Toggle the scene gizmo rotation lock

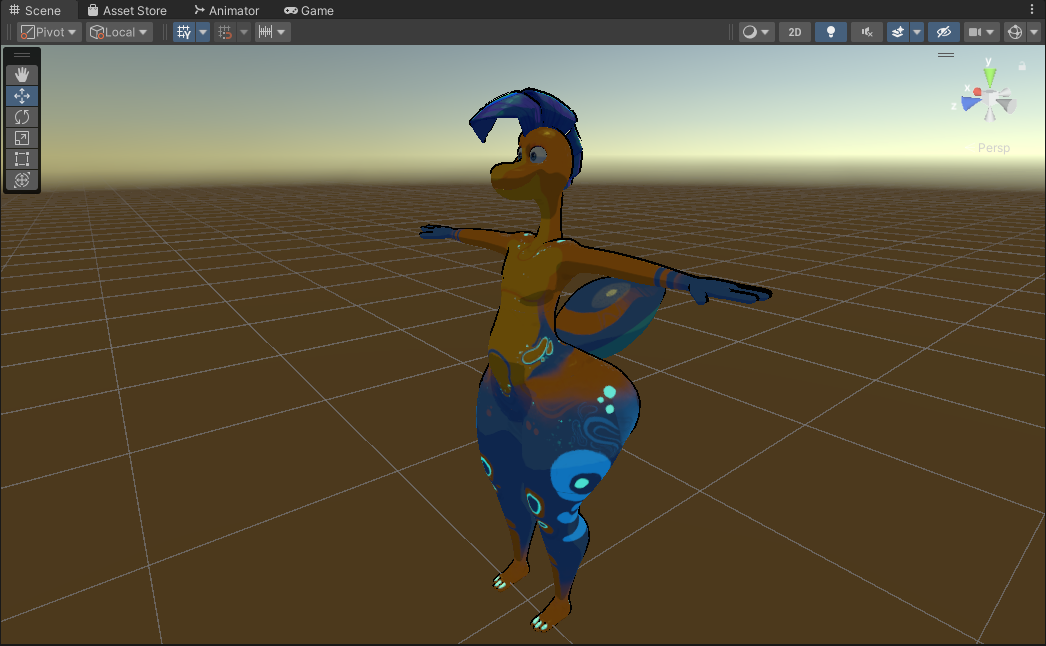pos(1022,66)
